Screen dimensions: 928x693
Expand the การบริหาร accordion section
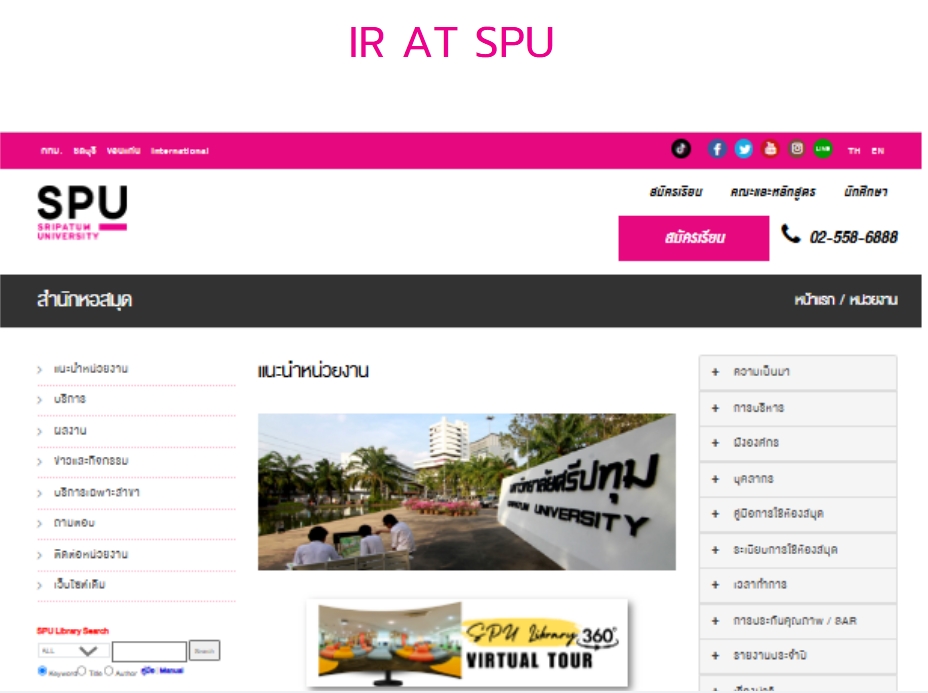tap(798, 408)
